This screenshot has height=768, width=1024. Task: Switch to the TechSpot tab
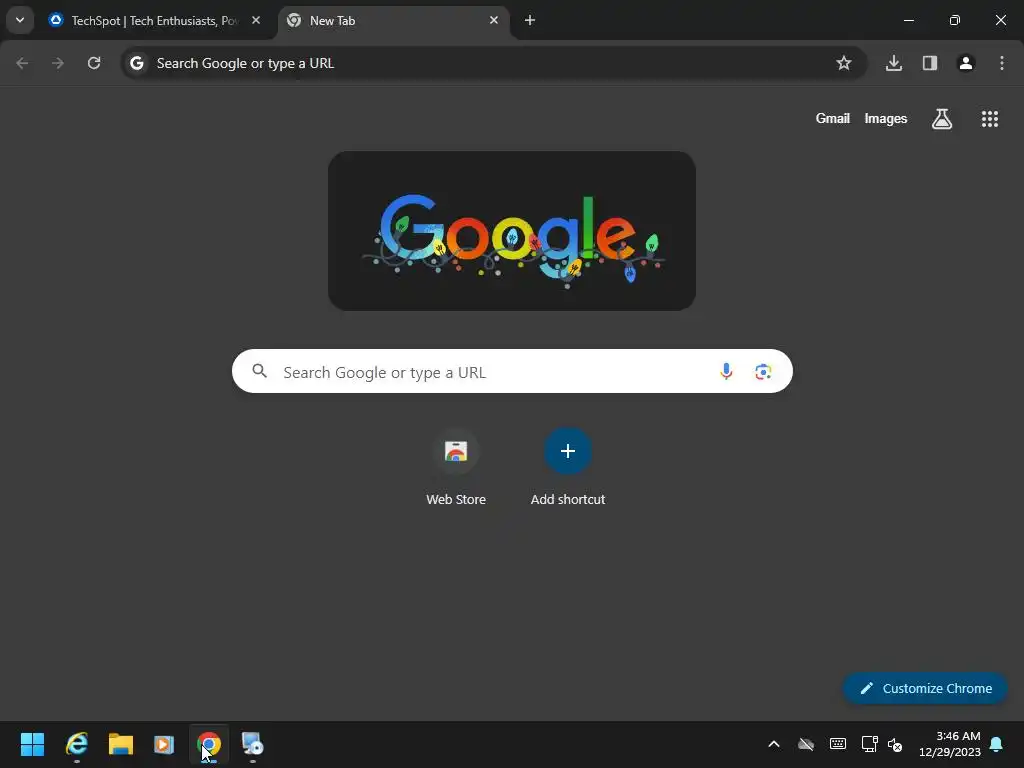click(155, 21)
